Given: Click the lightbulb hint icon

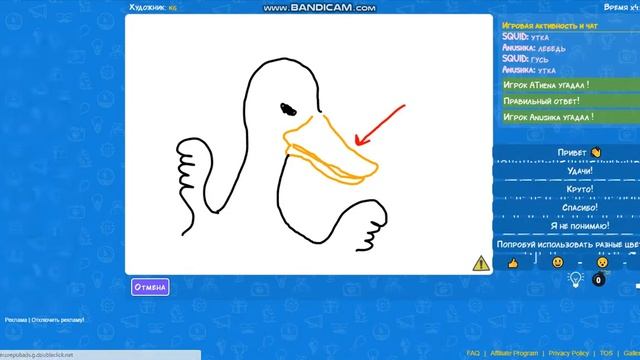Looking at the screenshot, I should point(575,280).
